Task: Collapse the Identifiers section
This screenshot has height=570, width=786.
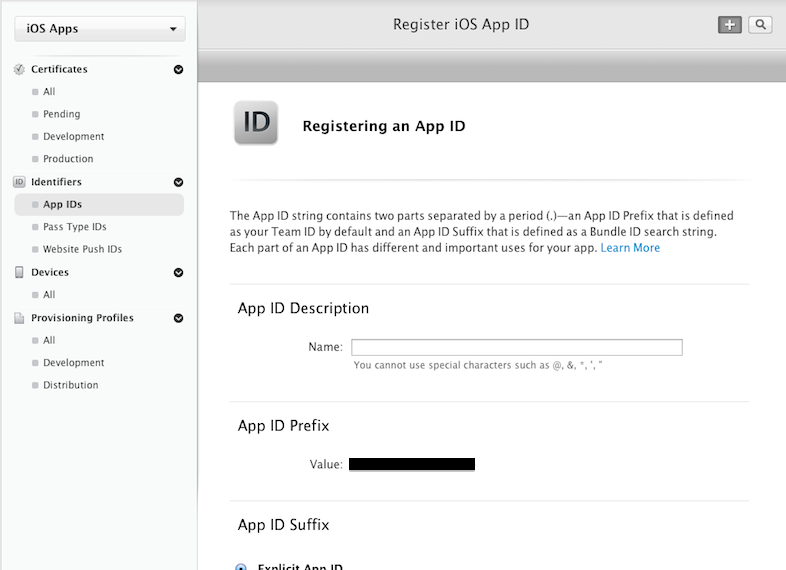Action: pos(178,182)
